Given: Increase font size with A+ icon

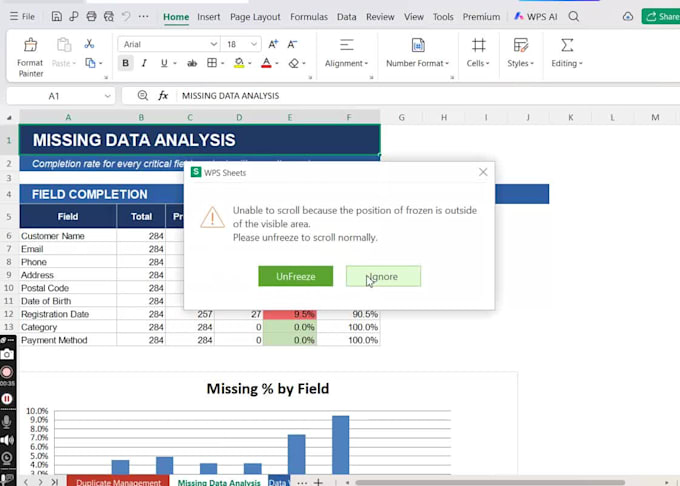Looking at the screenshot, I should tap(273, 44).
